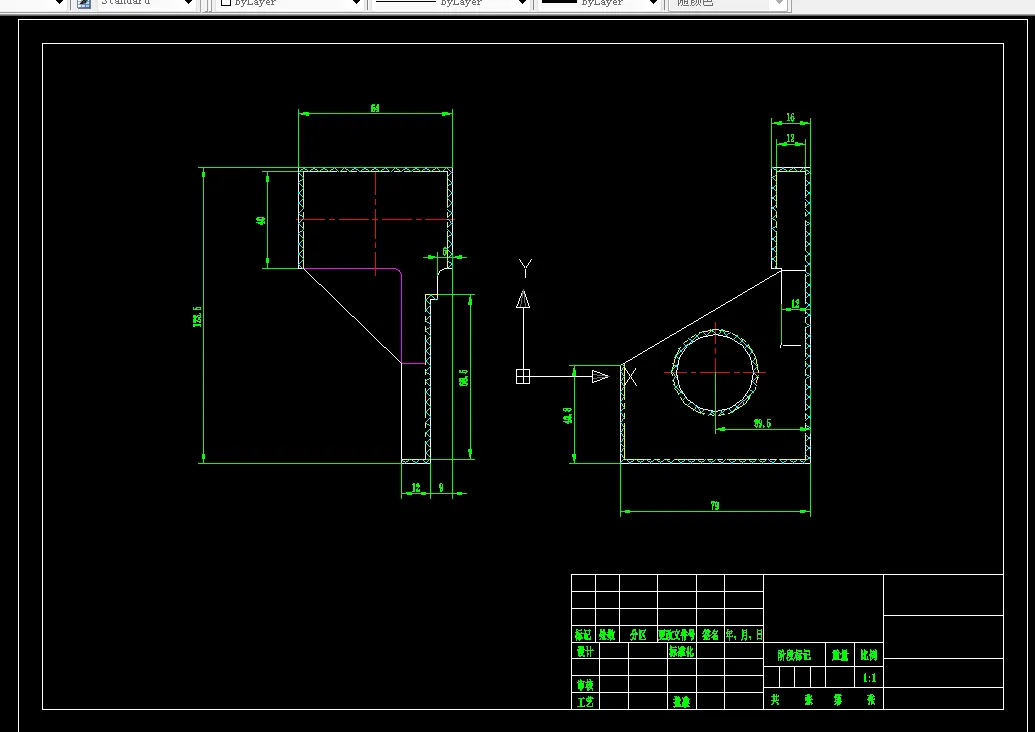Select the 16 dimension at top right
Screen dimensions: 1035x732
(790, 117)
